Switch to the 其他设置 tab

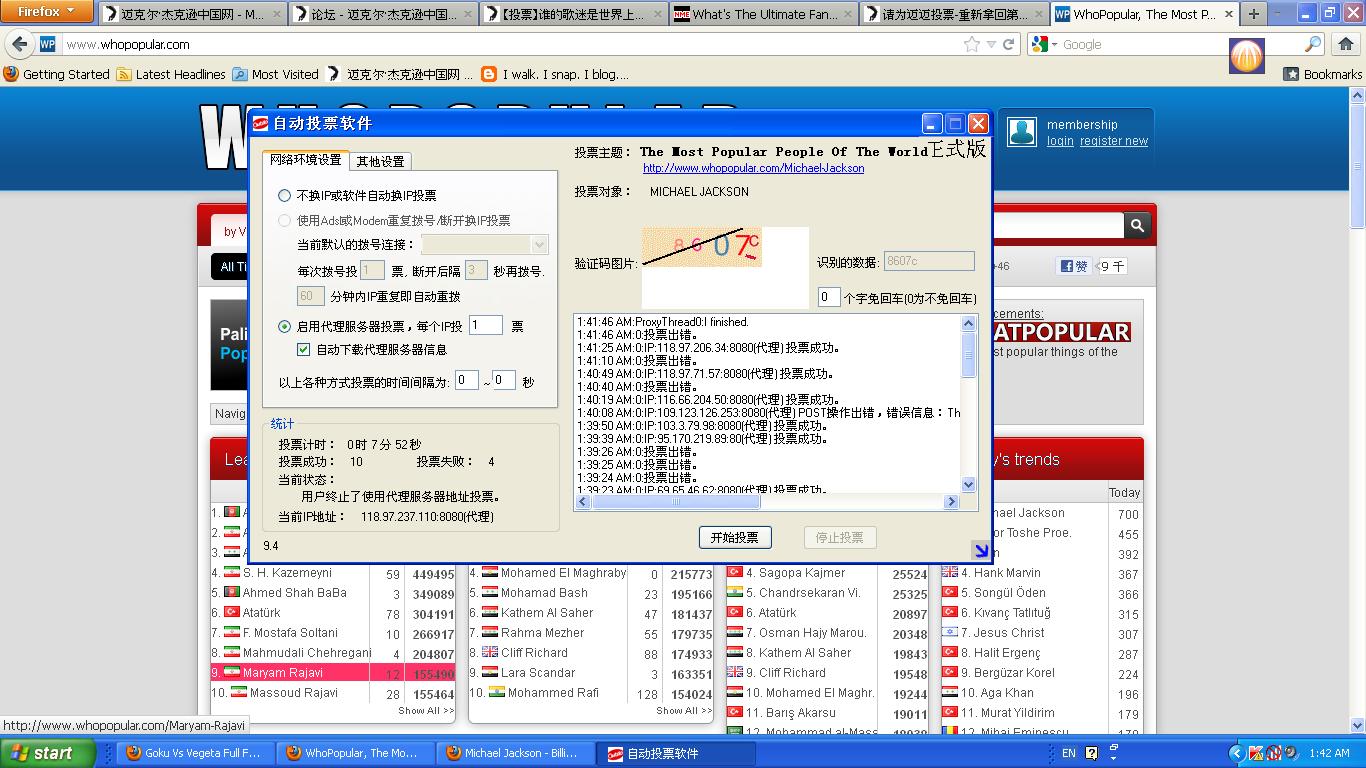(380, 161)
